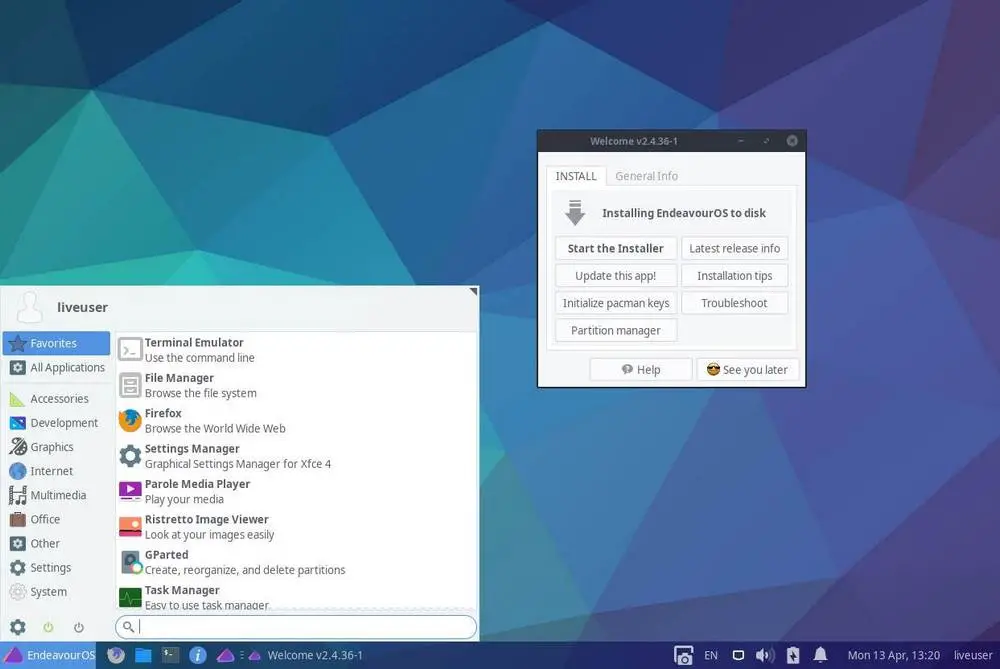Click the EN keyboard layout indicator
Screen dimensions: 1000x669
coord(710,656)
